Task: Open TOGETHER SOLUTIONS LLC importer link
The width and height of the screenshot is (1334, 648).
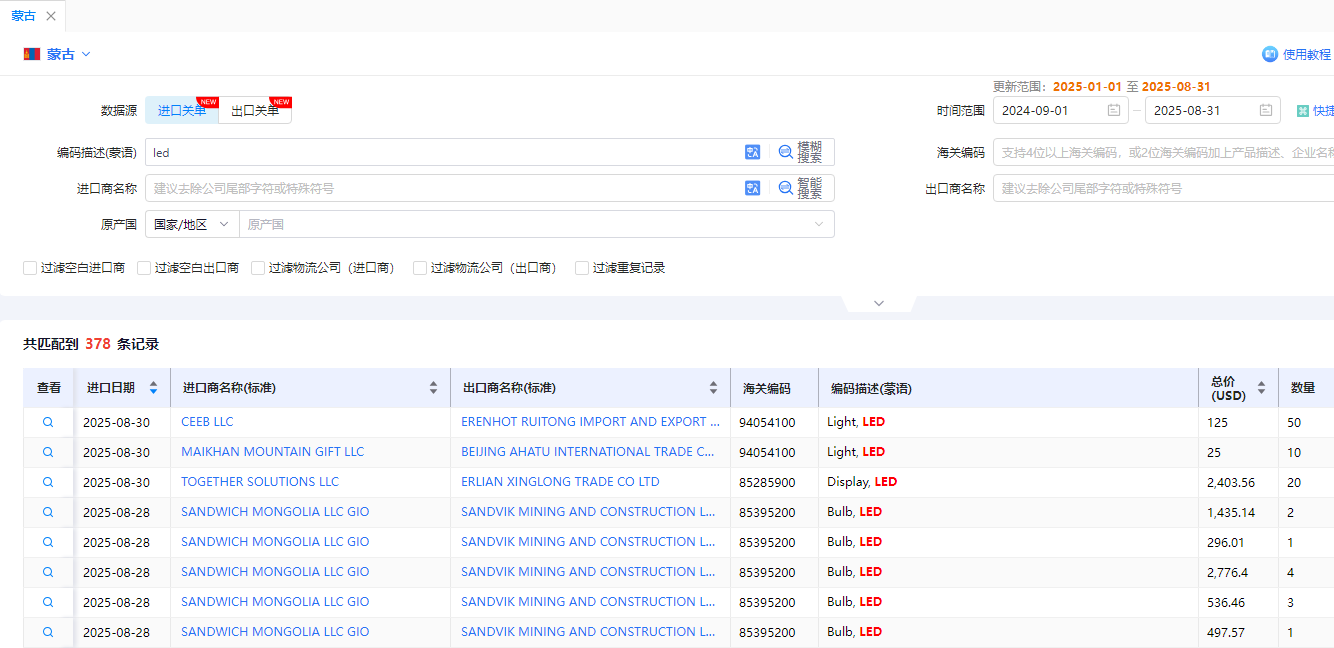Action: [x=260, y=482]
